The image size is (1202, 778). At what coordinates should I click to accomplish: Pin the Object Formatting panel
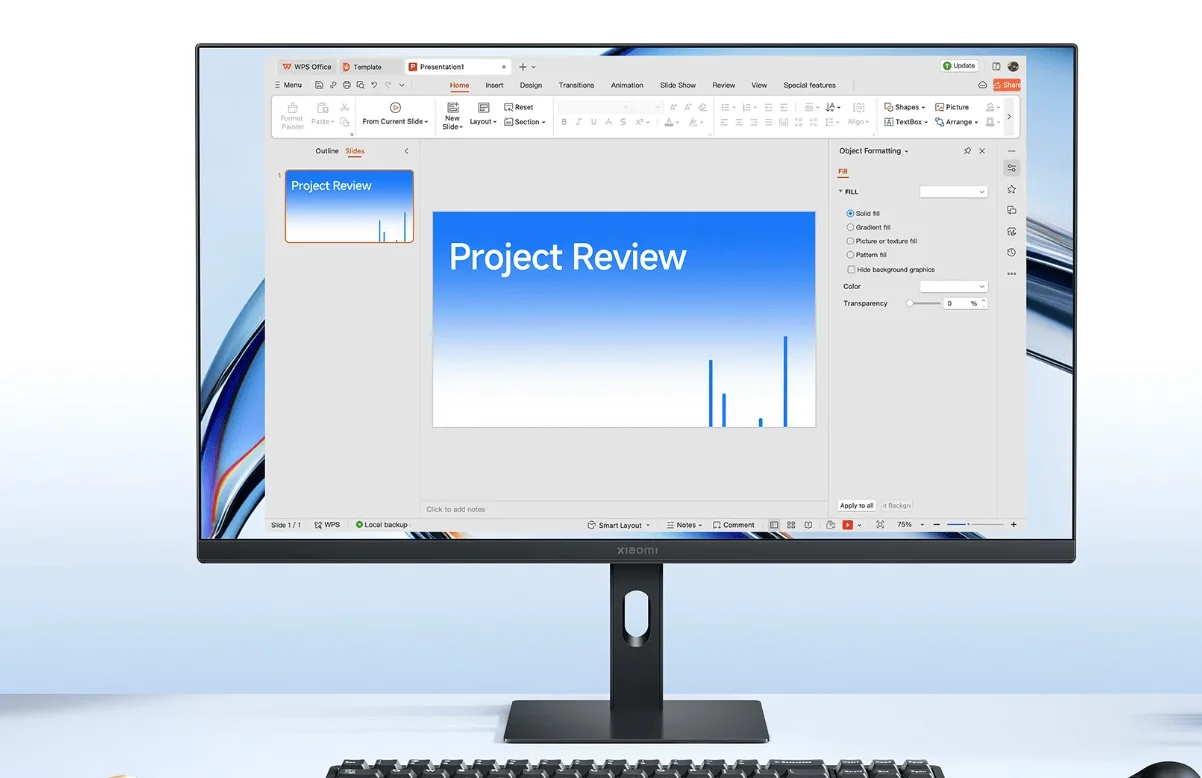tap(967, 151)
